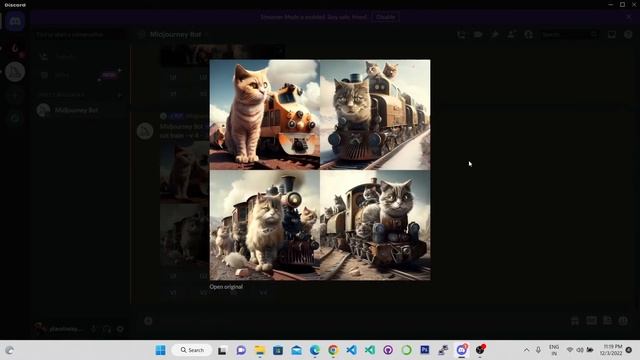The height and width of the screenshot is (360, 640).
Task: Click the Disable button in Streamer Mode banner
Action: [x=385, y=17]
